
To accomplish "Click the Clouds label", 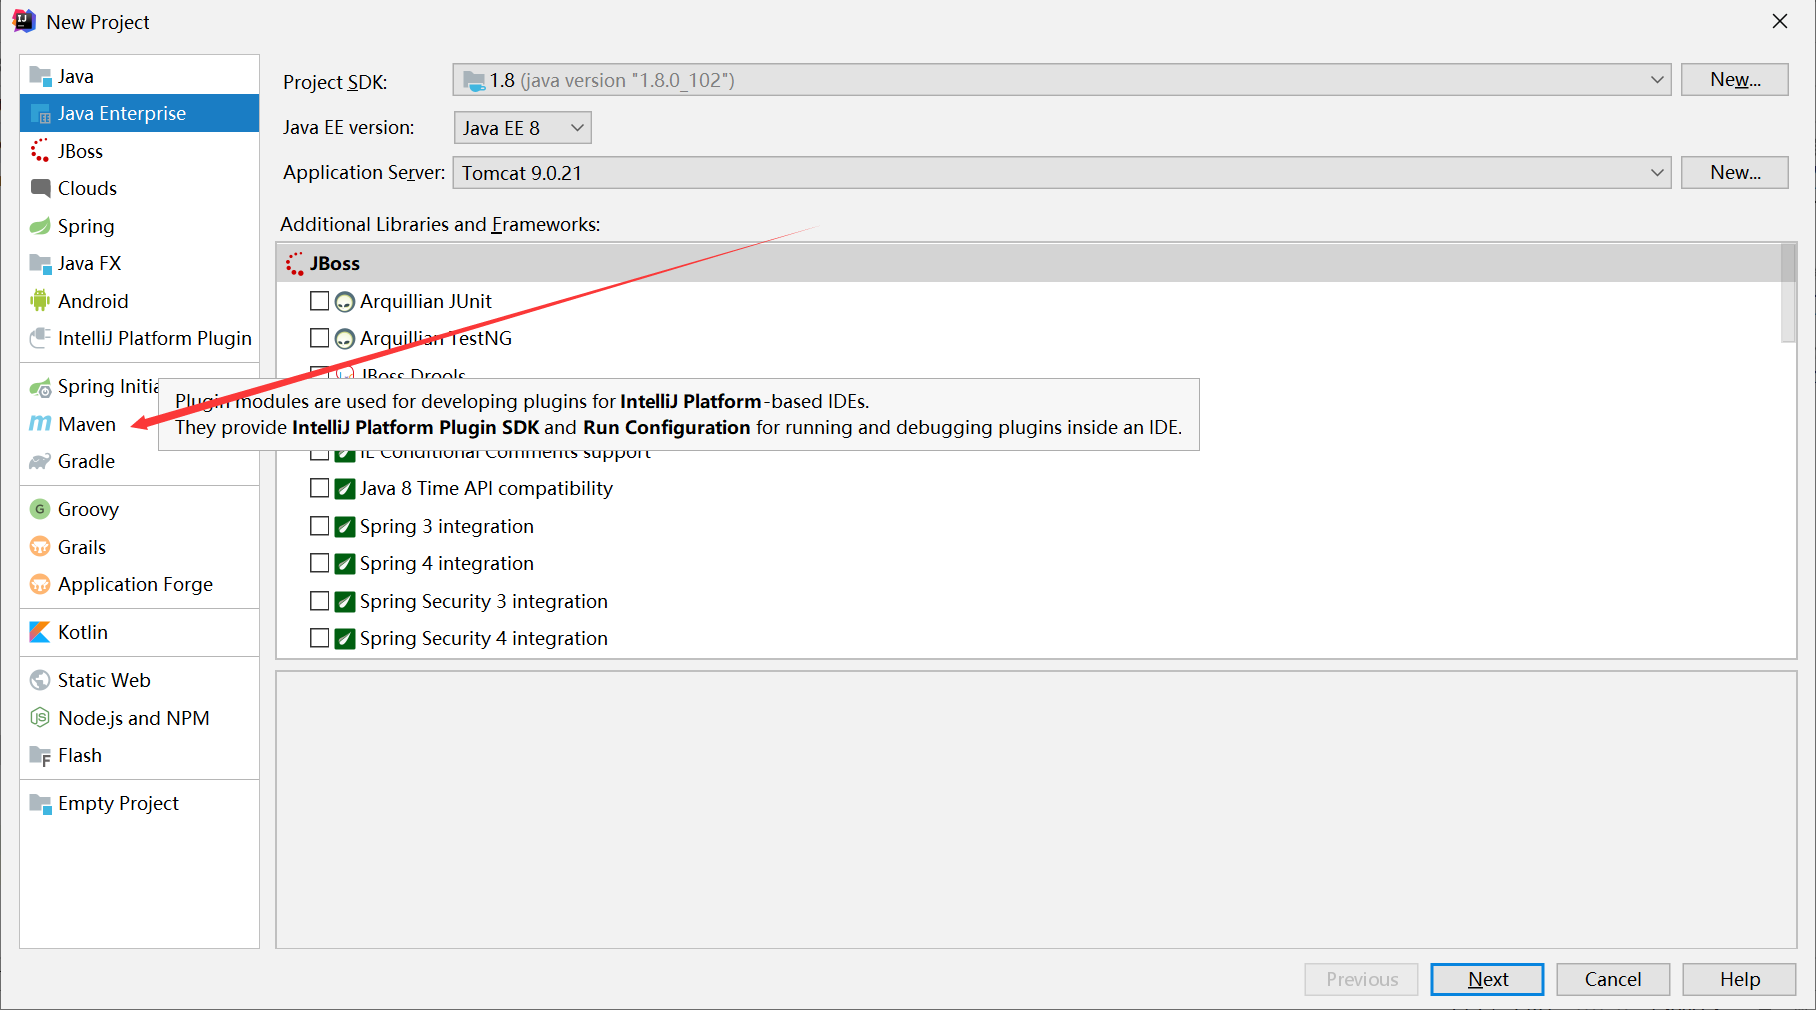I will coord(87,188).
